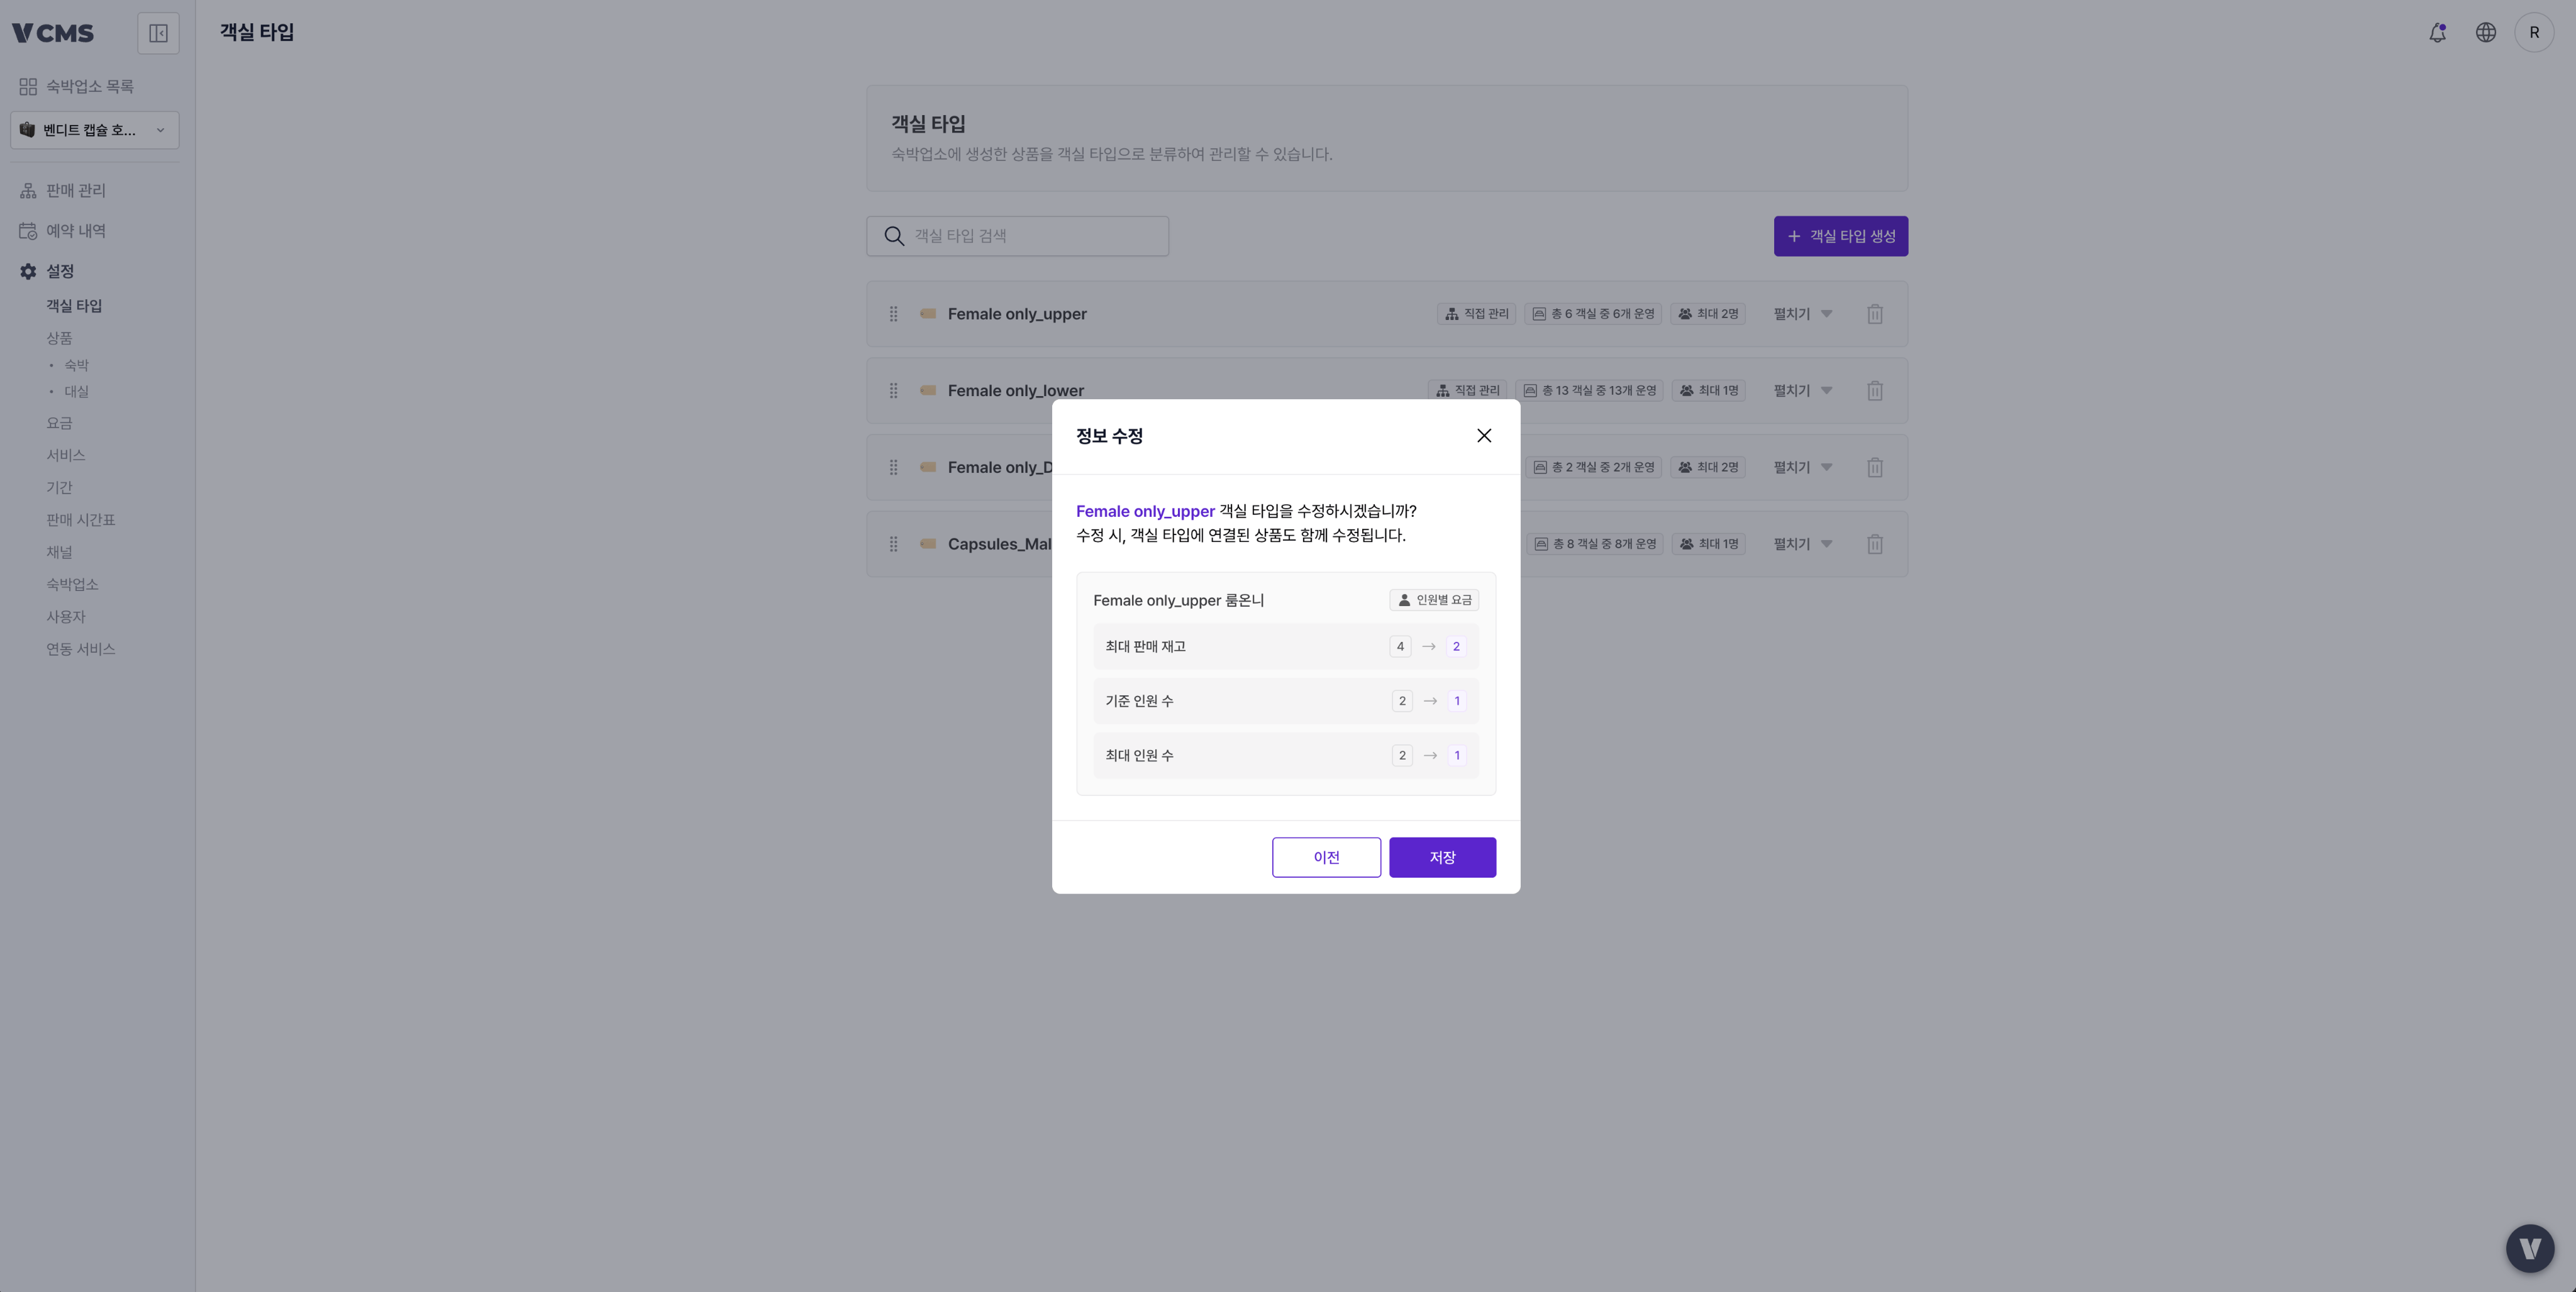Image resolution: width=2576 pixels, height=1292 pixels.
Task: Expand Female only_upper with 펼치기
Action: point(1803,314)
